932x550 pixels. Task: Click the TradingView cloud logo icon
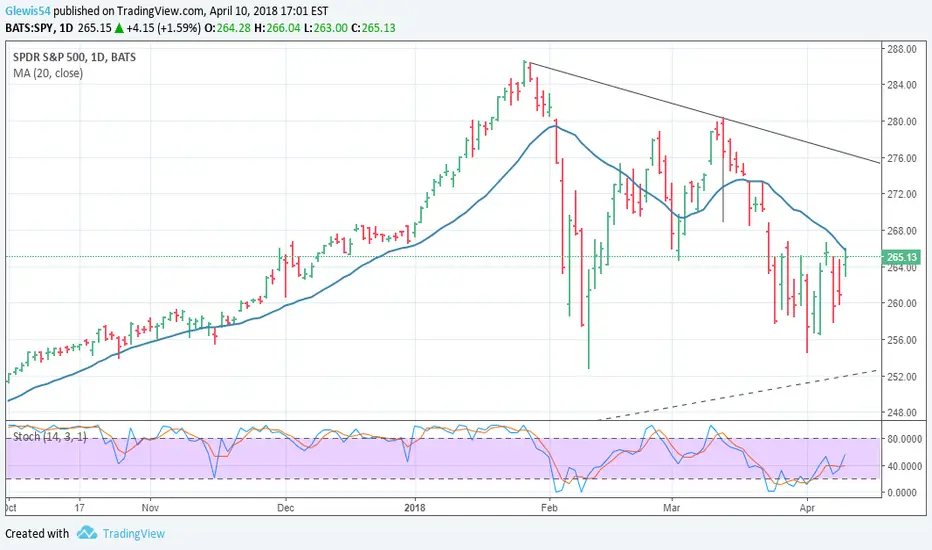tap(87, 533)
